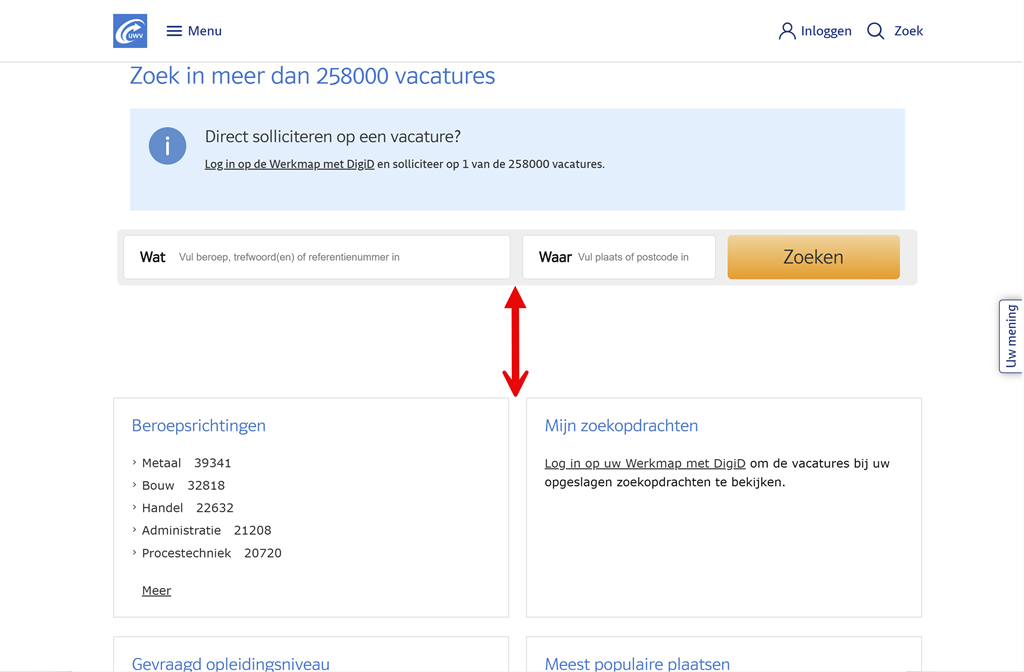Image resolution: width=1024 pixels, height=672 pixels.
Task: Expand Beroepsrichtingen with Meer link
Action: click(x=156, y=590)
